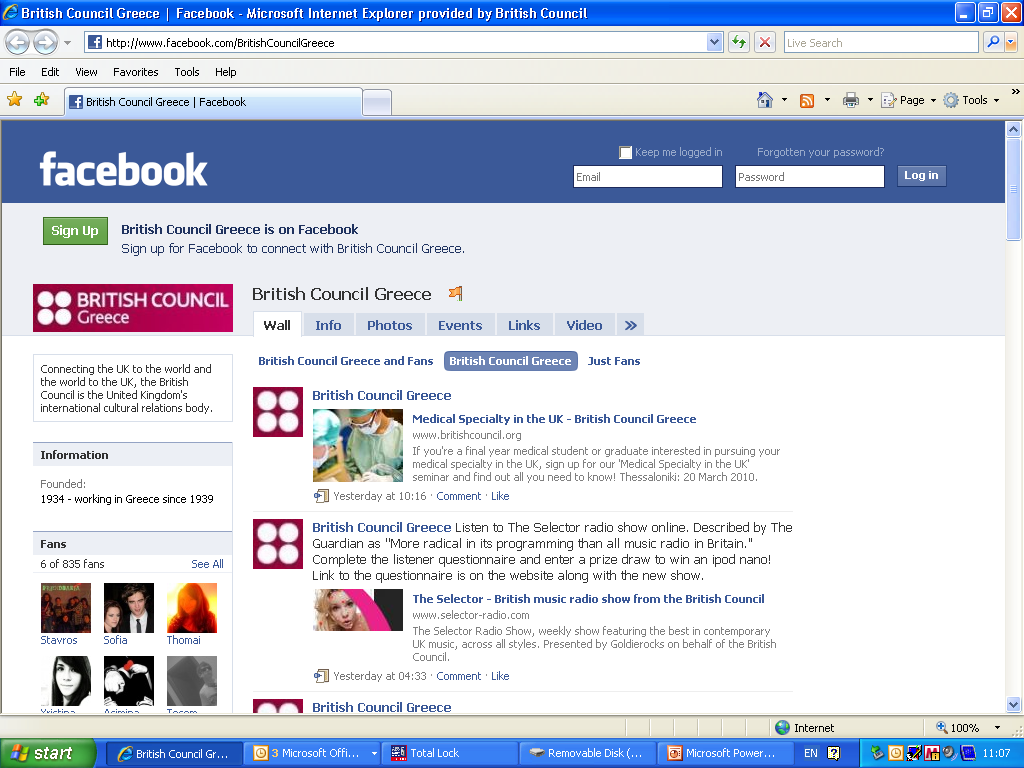Click the Print icon in toolbar

tap(850, 100)
